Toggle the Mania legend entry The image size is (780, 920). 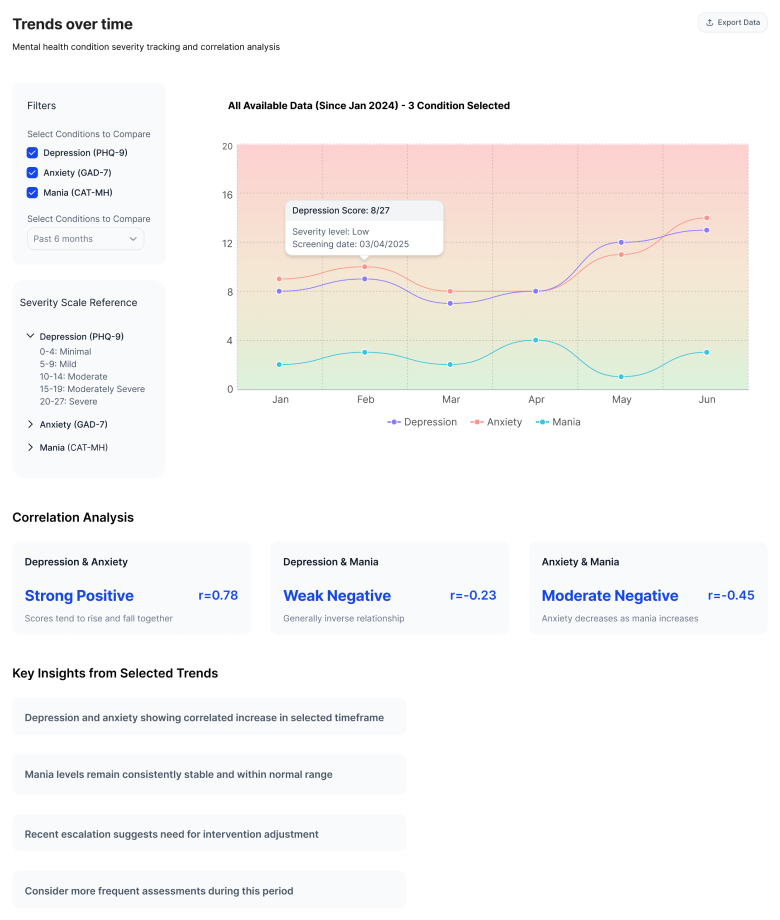(558, 422)
